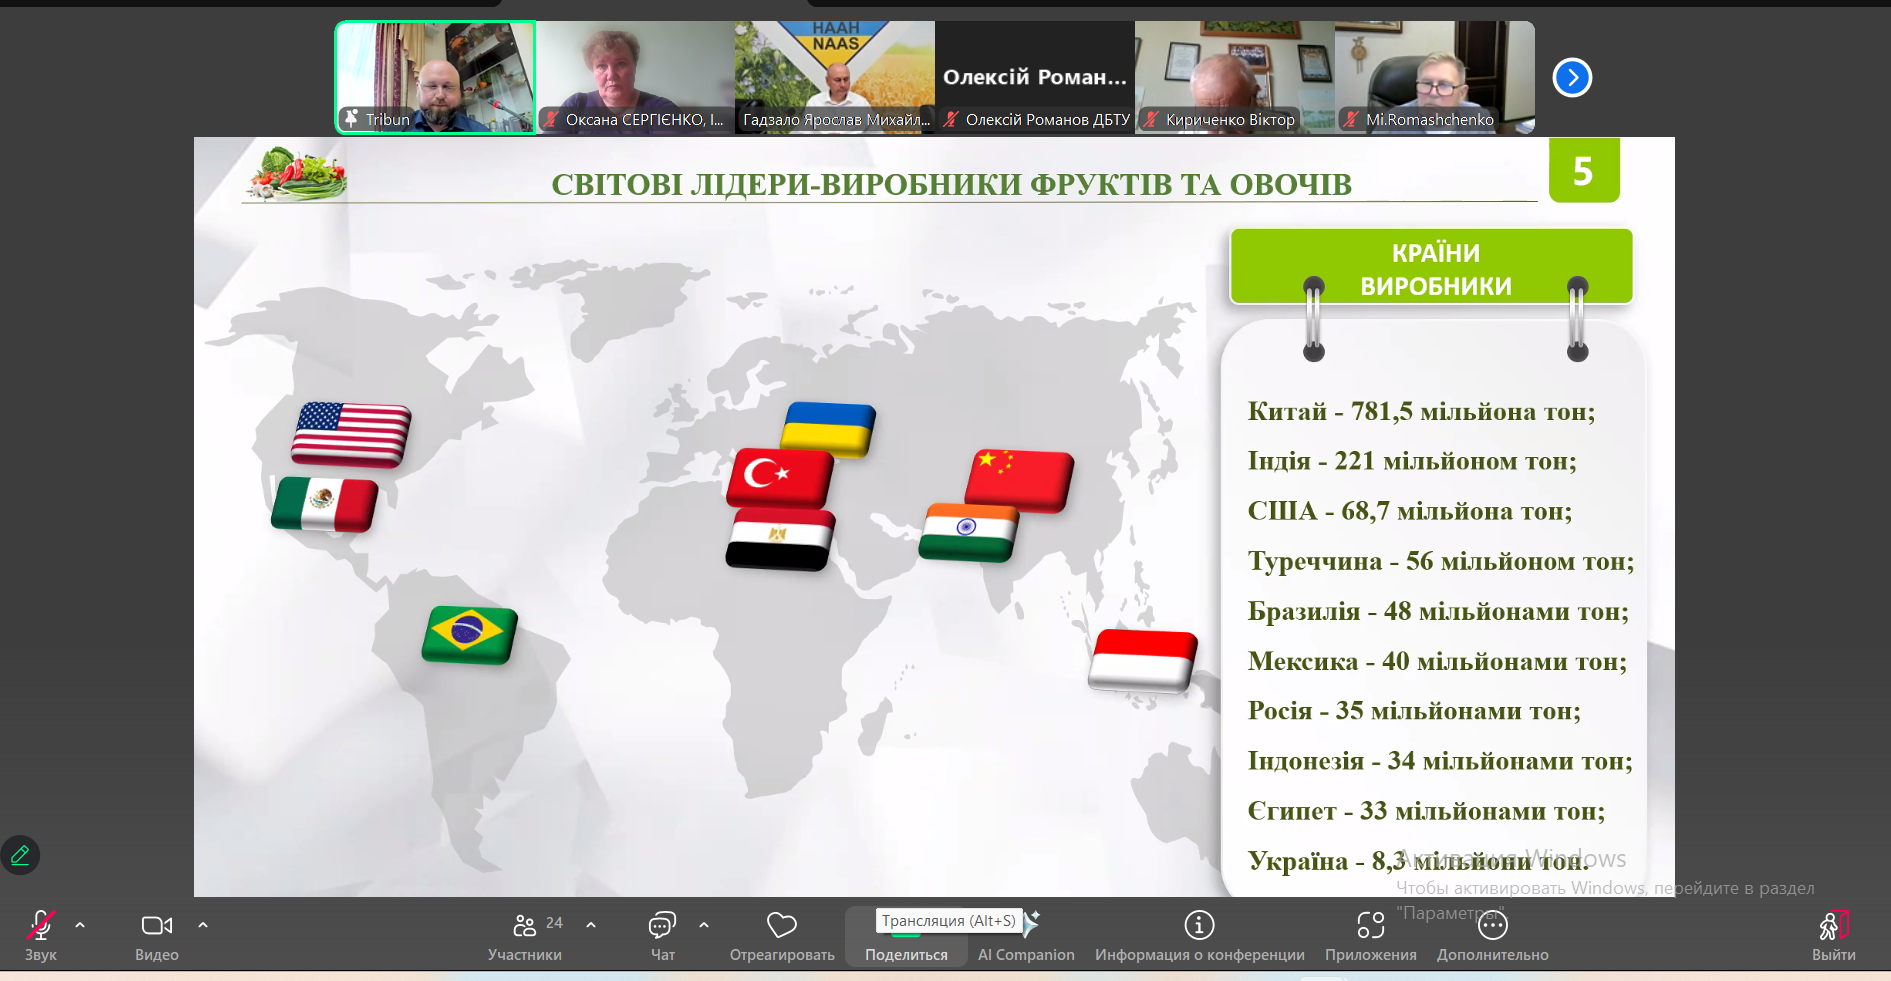Click muted mic icon on Кириченко Віктор tile

click(x=1151, y=119)
